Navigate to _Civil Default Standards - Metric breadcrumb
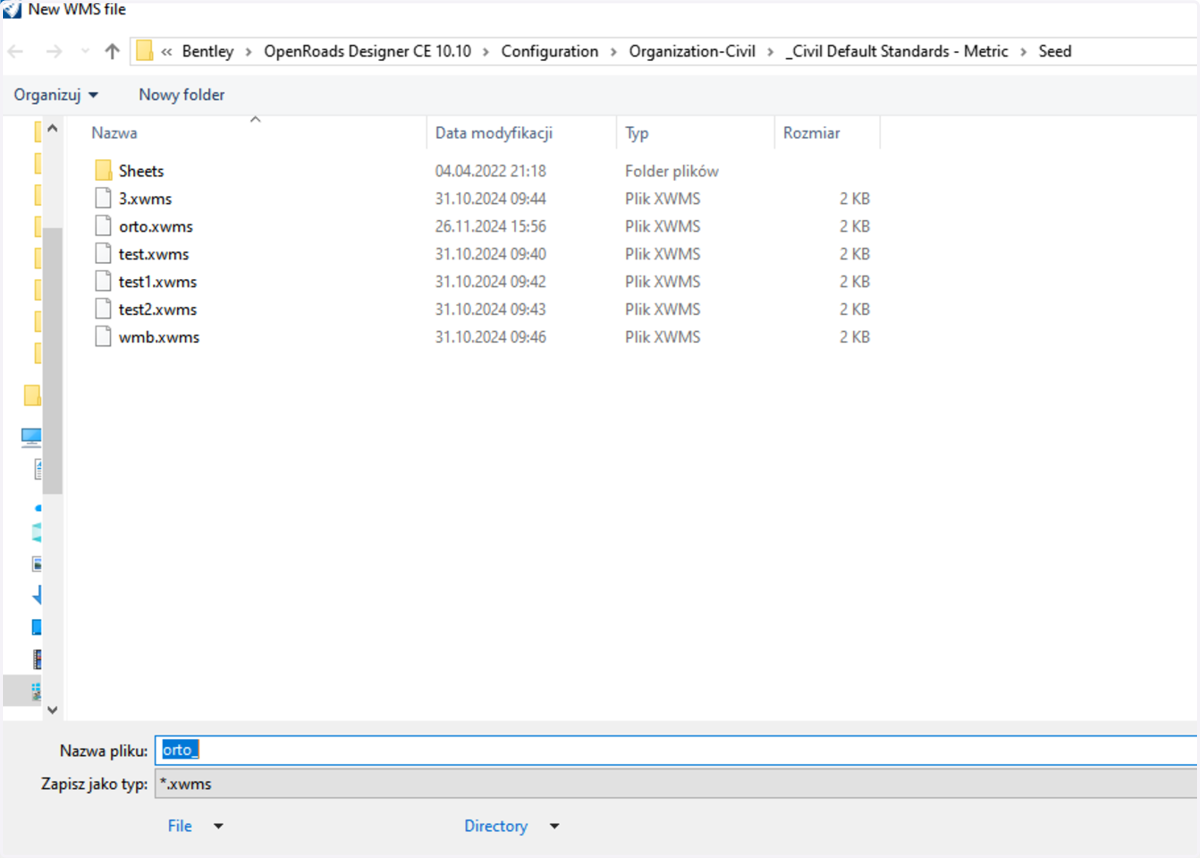The width and height of the screenshot is (1200, 858). click(x=898, y=51)
